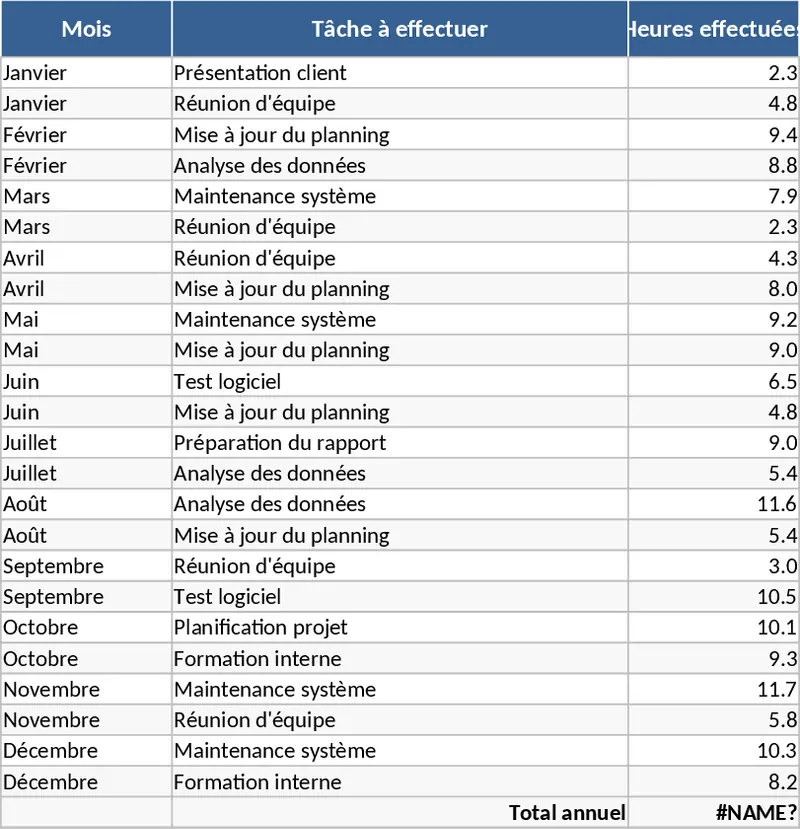Image resolution: width=800 pixels, height=829 pixels.
Task: Select the #NAME? error cell
Action: point(713,812)
